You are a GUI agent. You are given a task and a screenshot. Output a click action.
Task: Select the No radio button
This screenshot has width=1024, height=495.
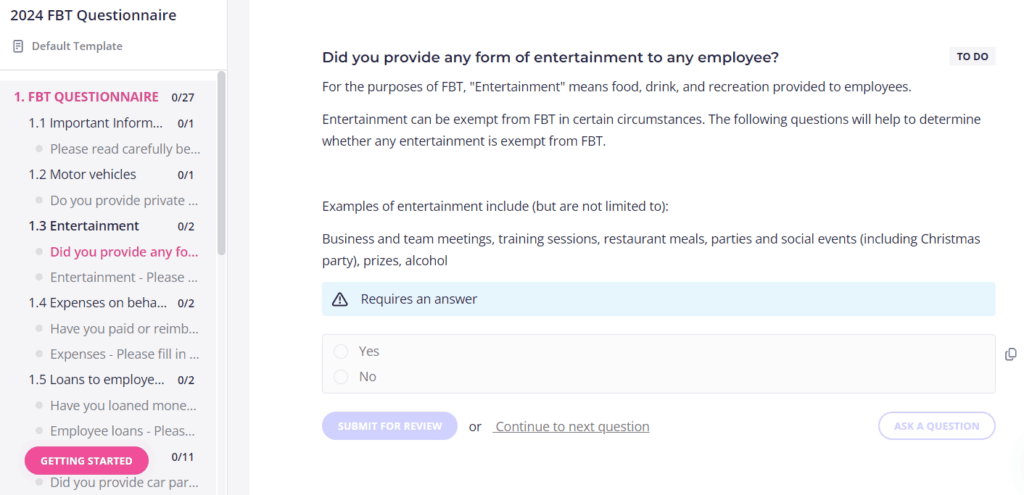click(x=341, y=377)
